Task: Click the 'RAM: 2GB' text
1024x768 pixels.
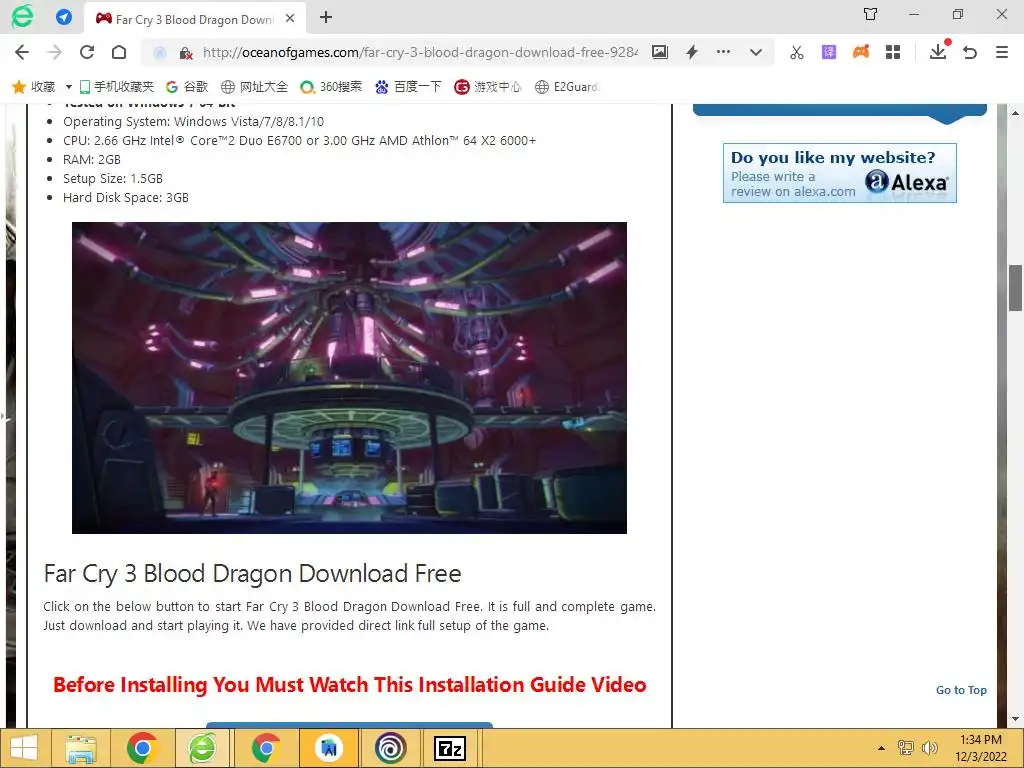Action: pos(91,159)
